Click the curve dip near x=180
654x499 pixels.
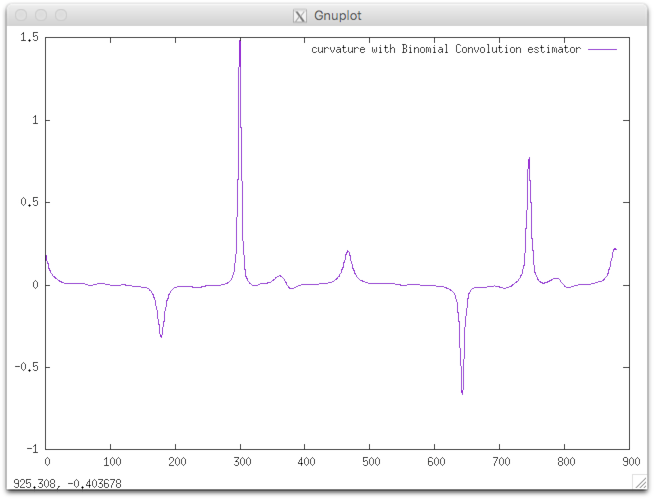click(x=161, y=336)
